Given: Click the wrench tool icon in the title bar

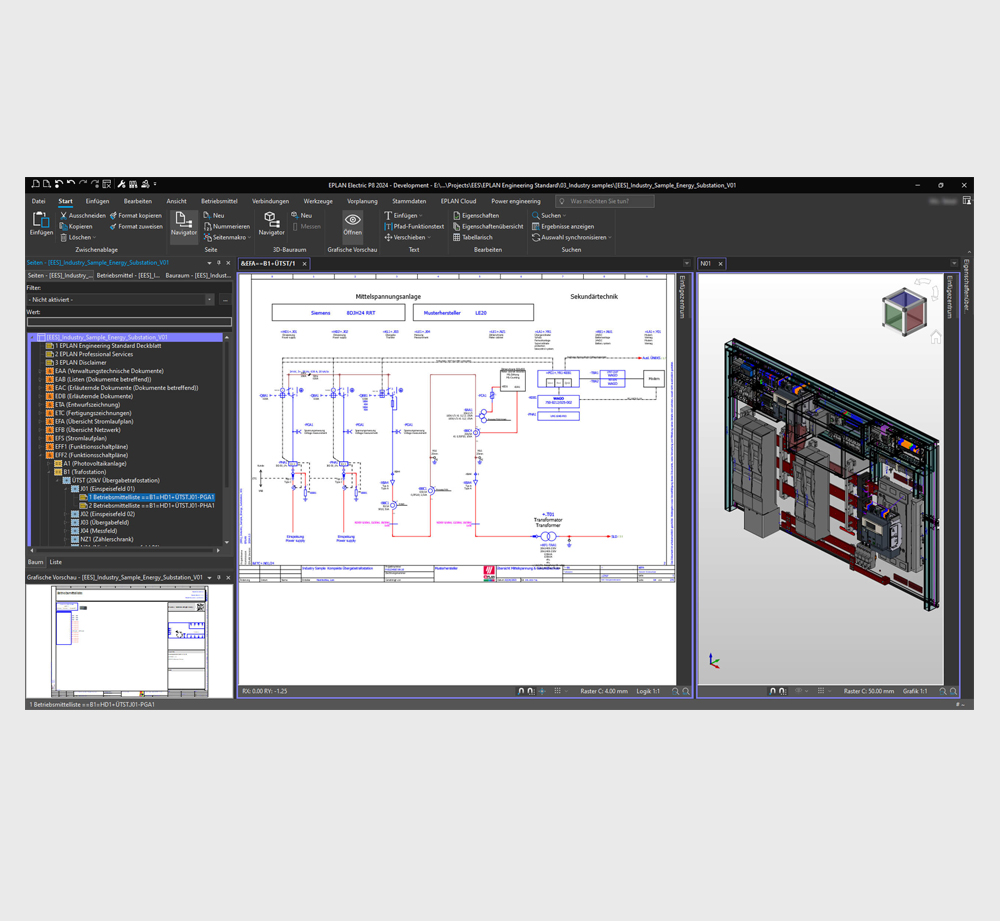Looking at the screenshot, I should pyautogui.click(x=121, y=184).
